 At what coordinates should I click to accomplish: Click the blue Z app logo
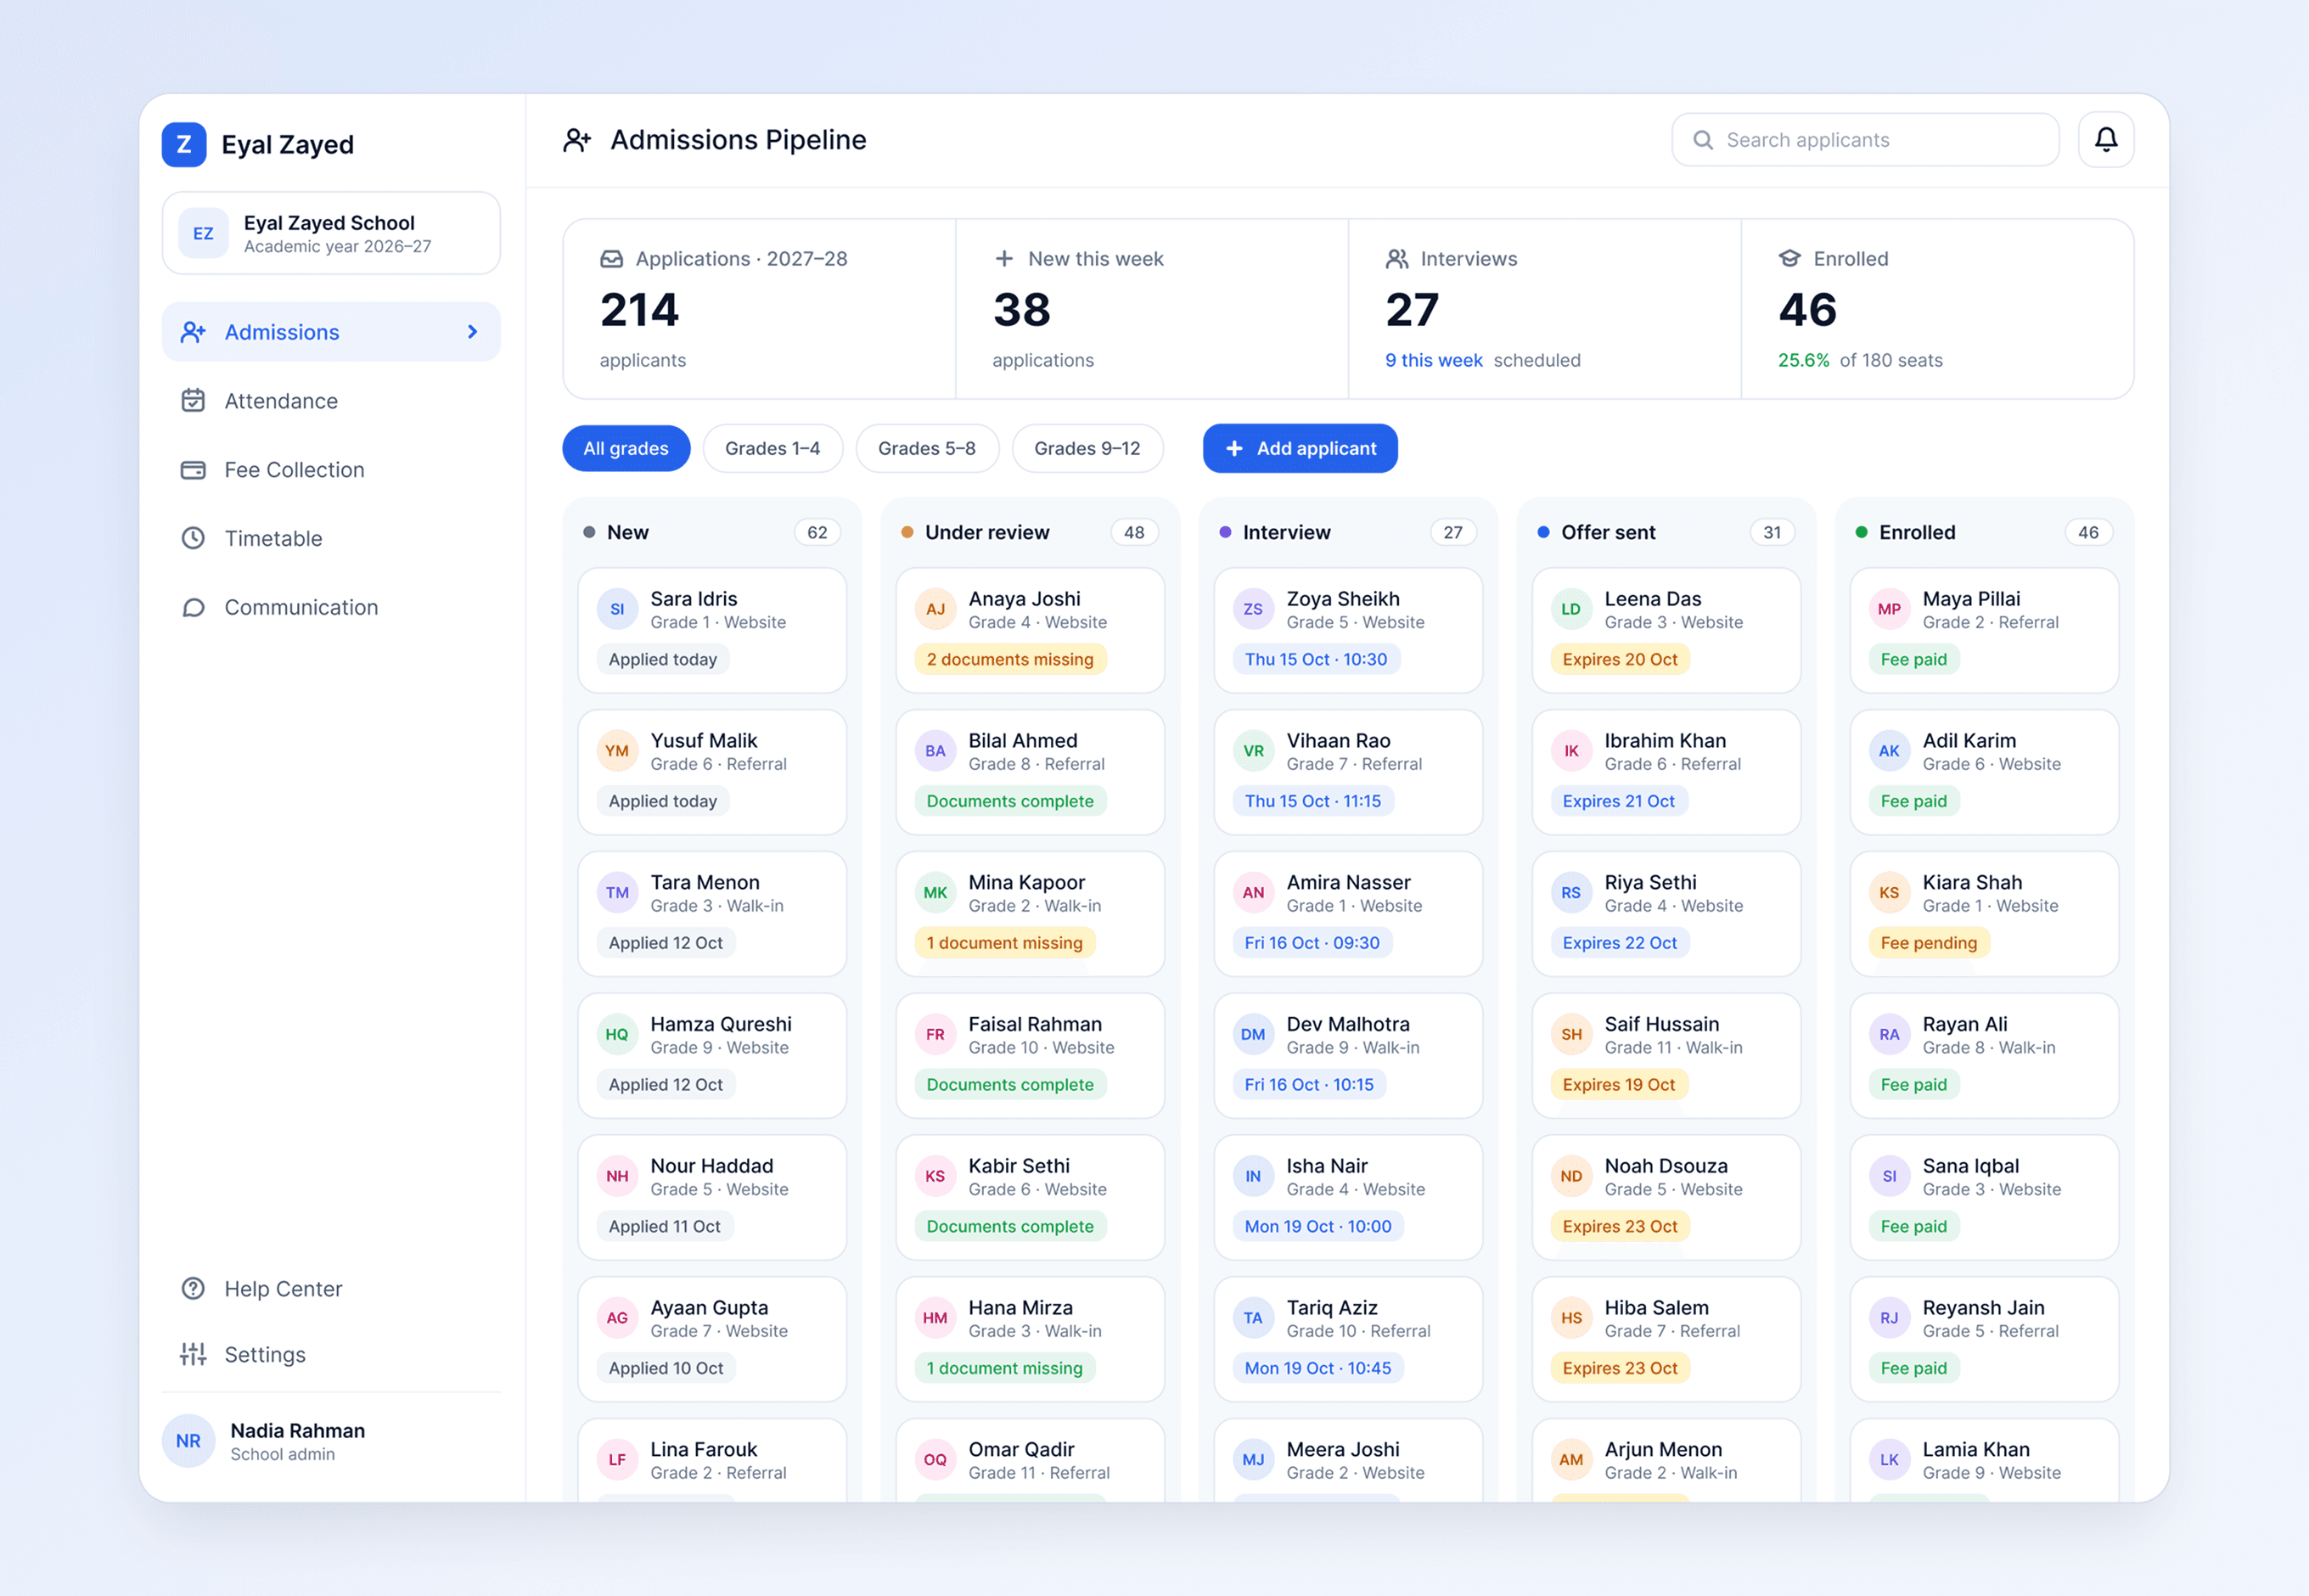(x=184, y=144)
